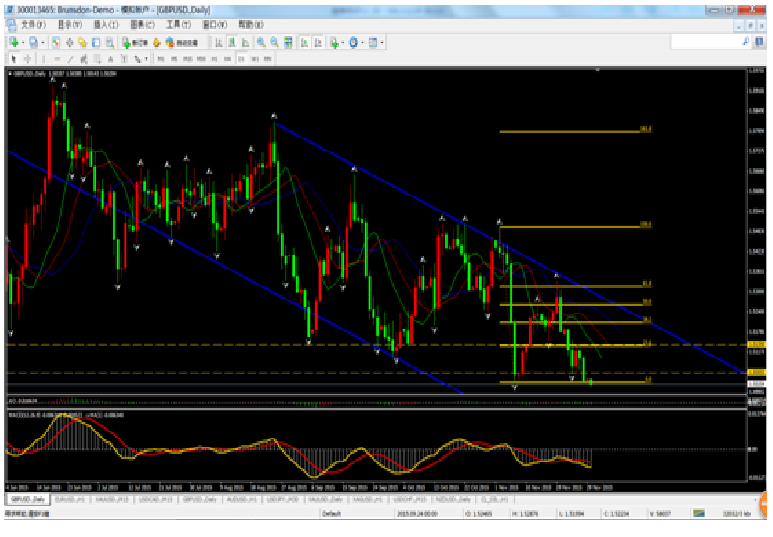Viewport: 773px width, 537px height.
Task: Click the Periods clock icon
Action: click(353, 43)
